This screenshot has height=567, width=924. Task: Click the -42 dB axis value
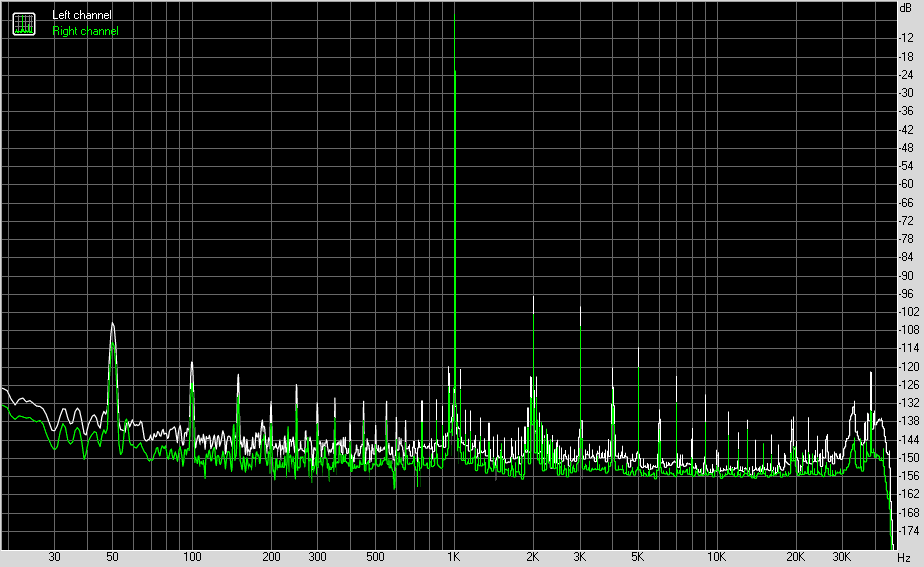click(x=906, y=130)
